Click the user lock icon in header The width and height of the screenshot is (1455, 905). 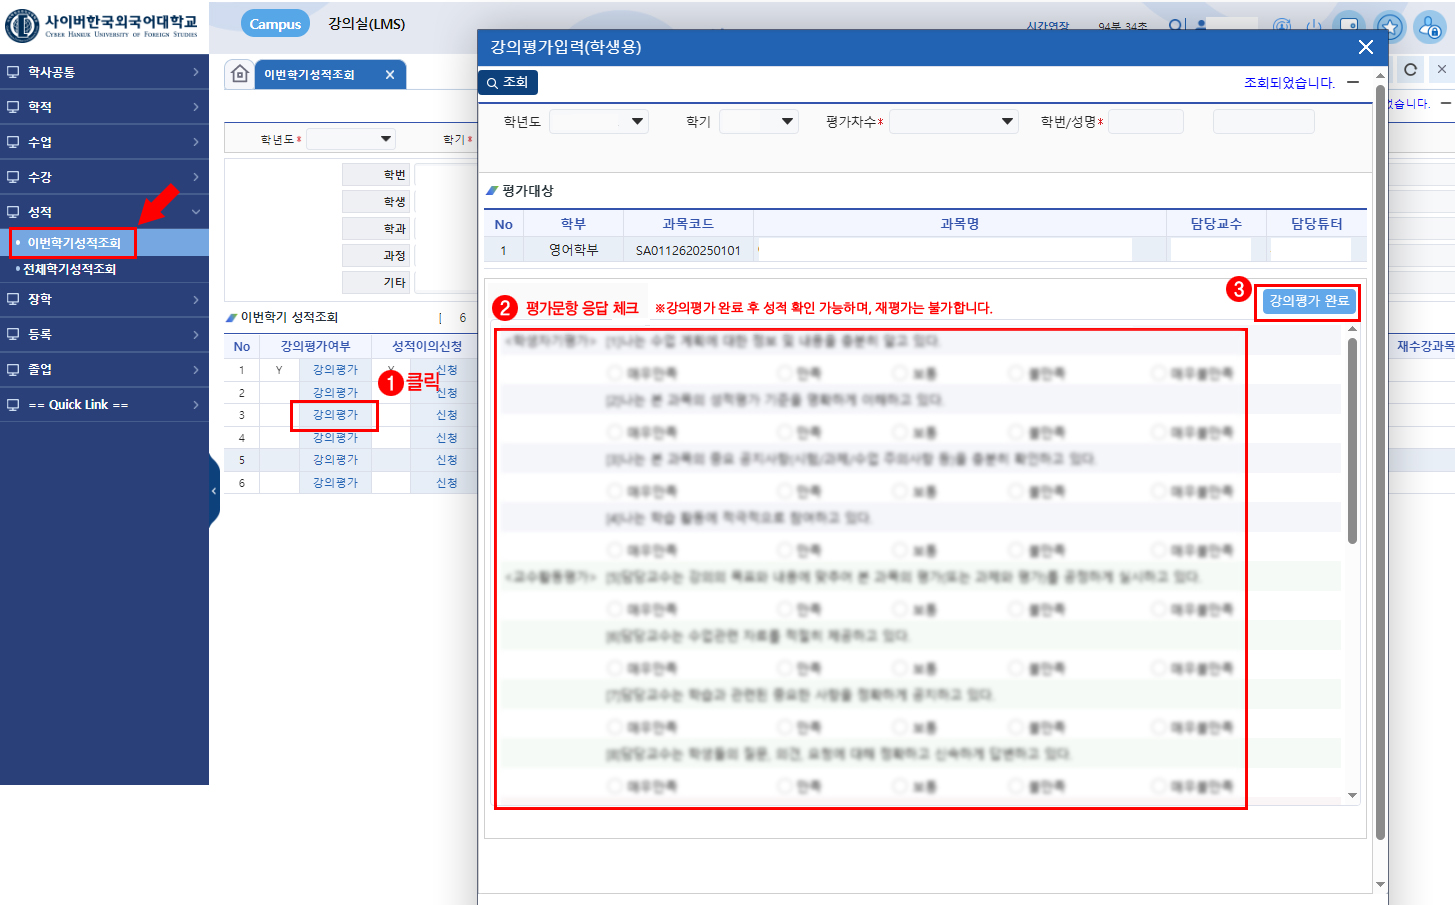coord(1429,27)
